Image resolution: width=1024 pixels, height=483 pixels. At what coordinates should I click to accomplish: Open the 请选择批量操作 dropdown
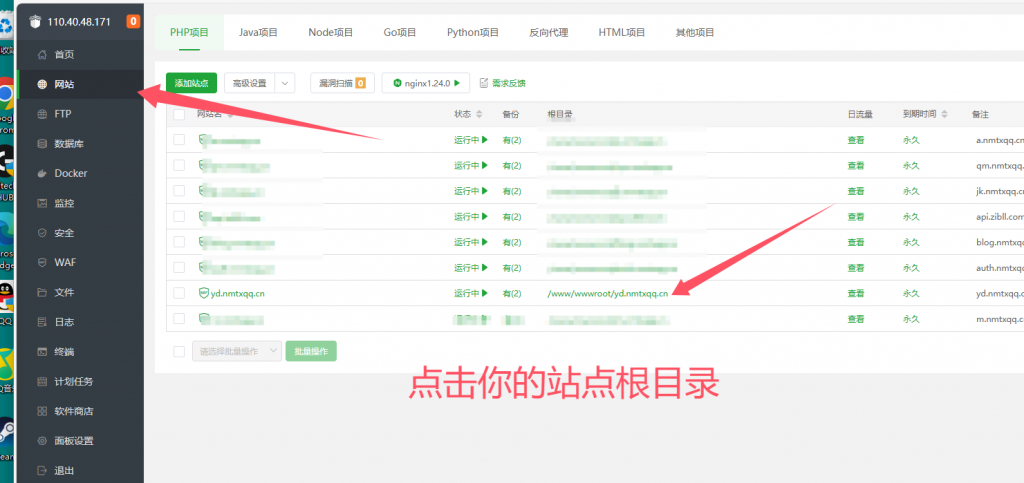click(x=236, y=351)
